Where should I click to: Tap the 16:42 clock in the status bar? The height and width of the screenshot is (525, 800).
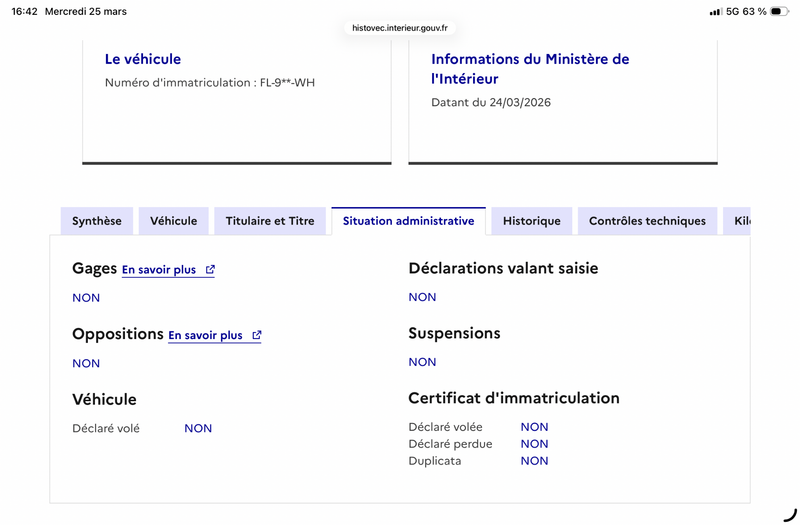click(25, 12)
